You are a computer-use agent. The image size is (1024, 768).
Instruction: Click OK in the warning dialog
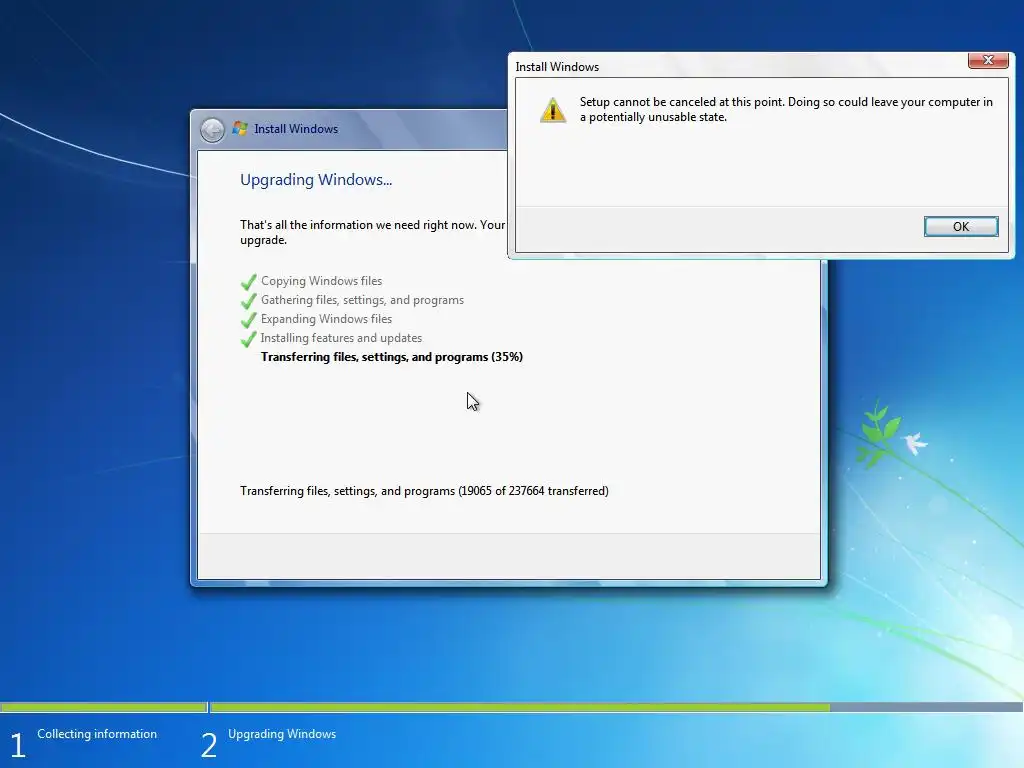[x=961, y=226]
